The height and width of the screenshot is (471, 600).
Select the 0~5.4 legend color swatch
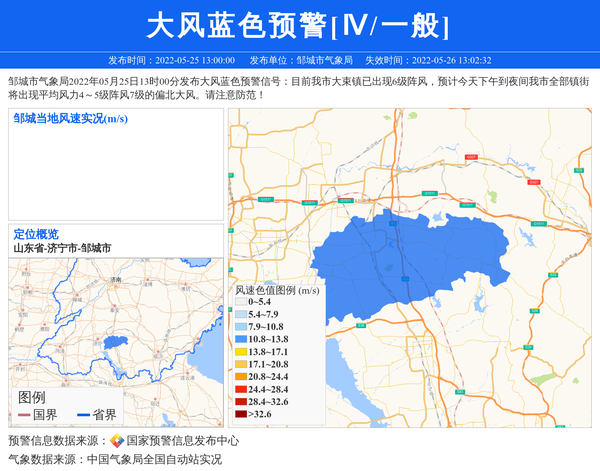(240, 301)
